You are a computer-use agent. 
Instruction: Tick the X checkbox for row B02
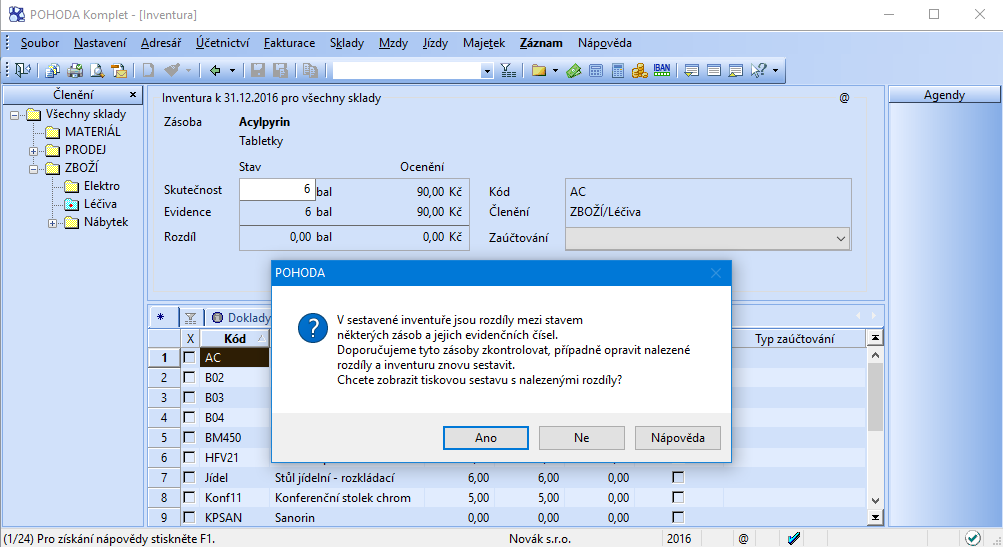pos(189,377)
